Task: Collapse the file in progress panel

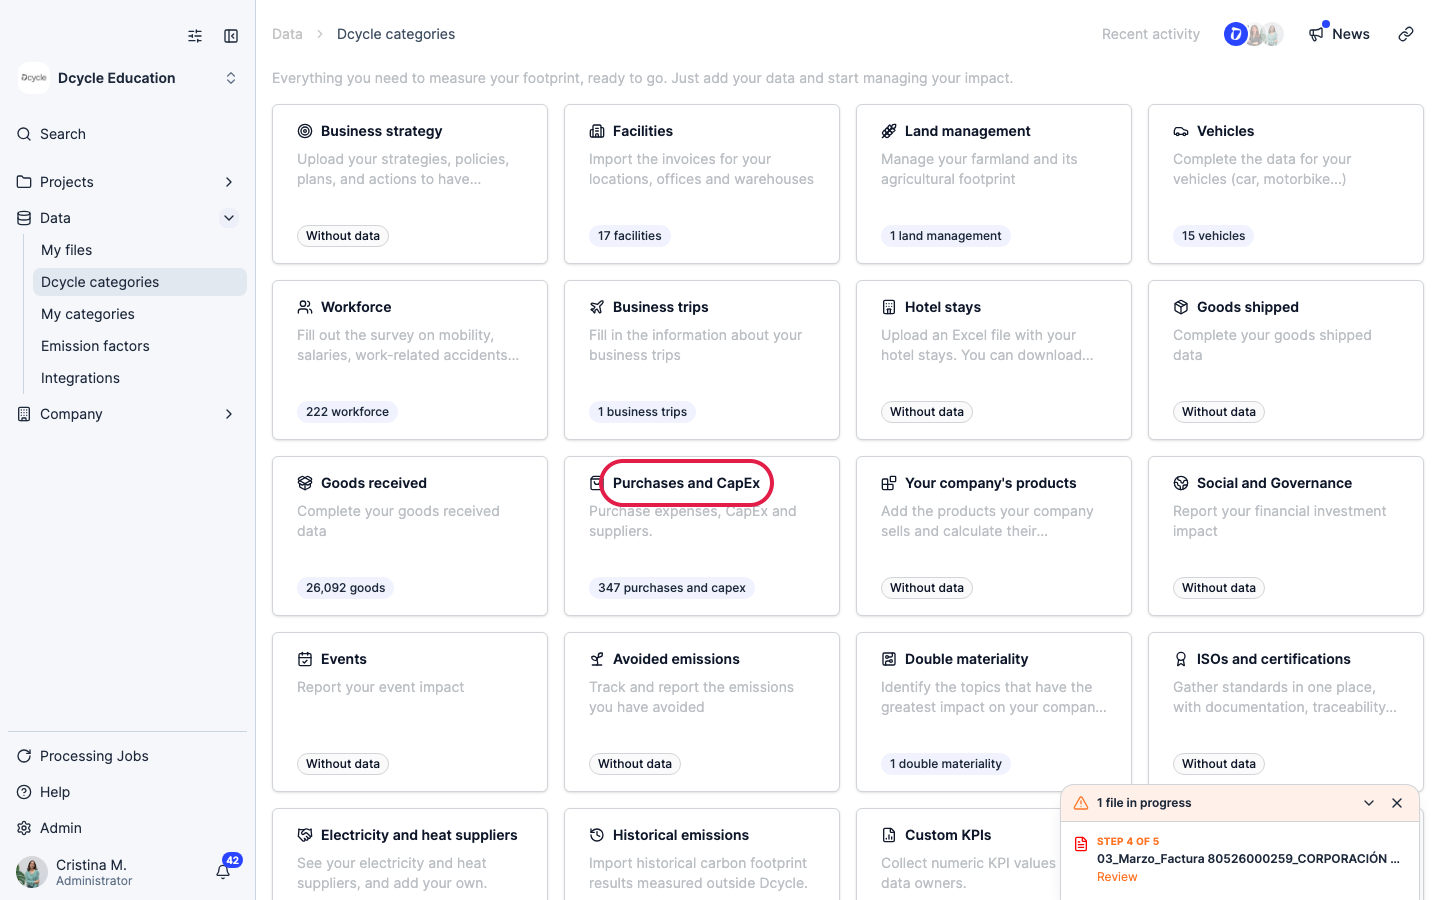Action: pyautogui.click(x=1369, y=803)
